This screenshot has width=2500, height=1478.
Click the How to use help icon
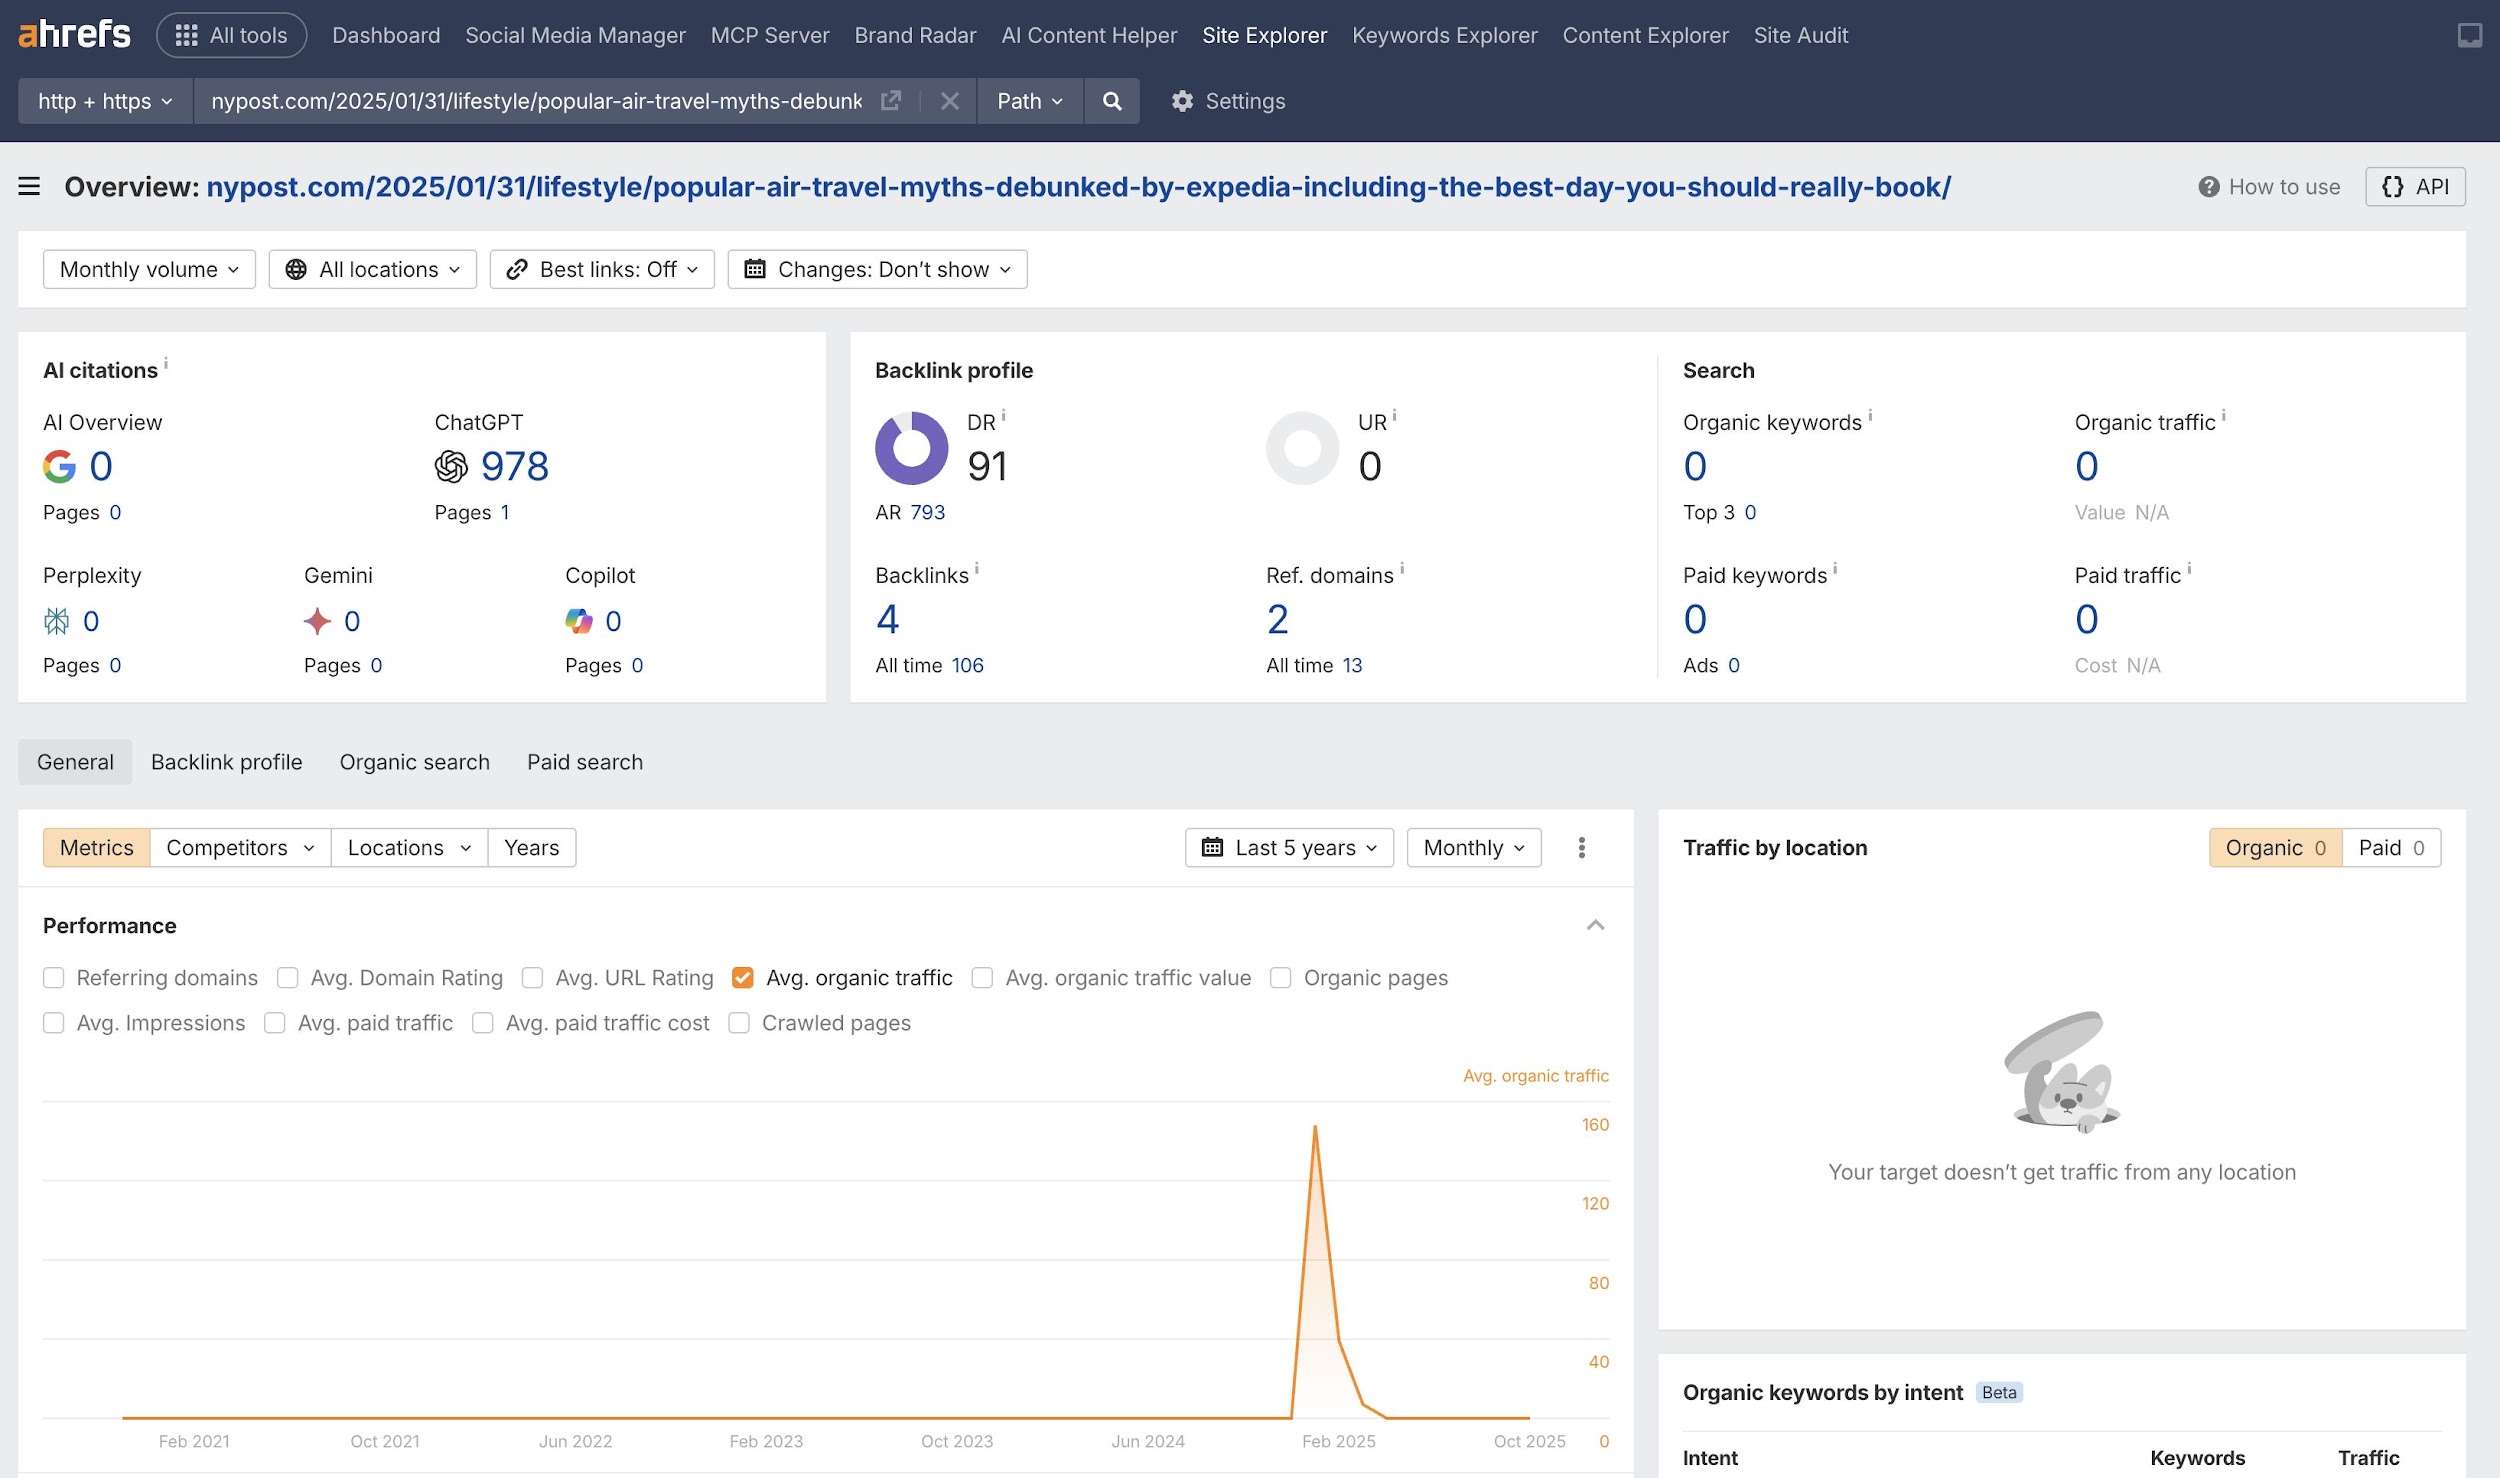pyautogui.click(x=2208, y=187)
